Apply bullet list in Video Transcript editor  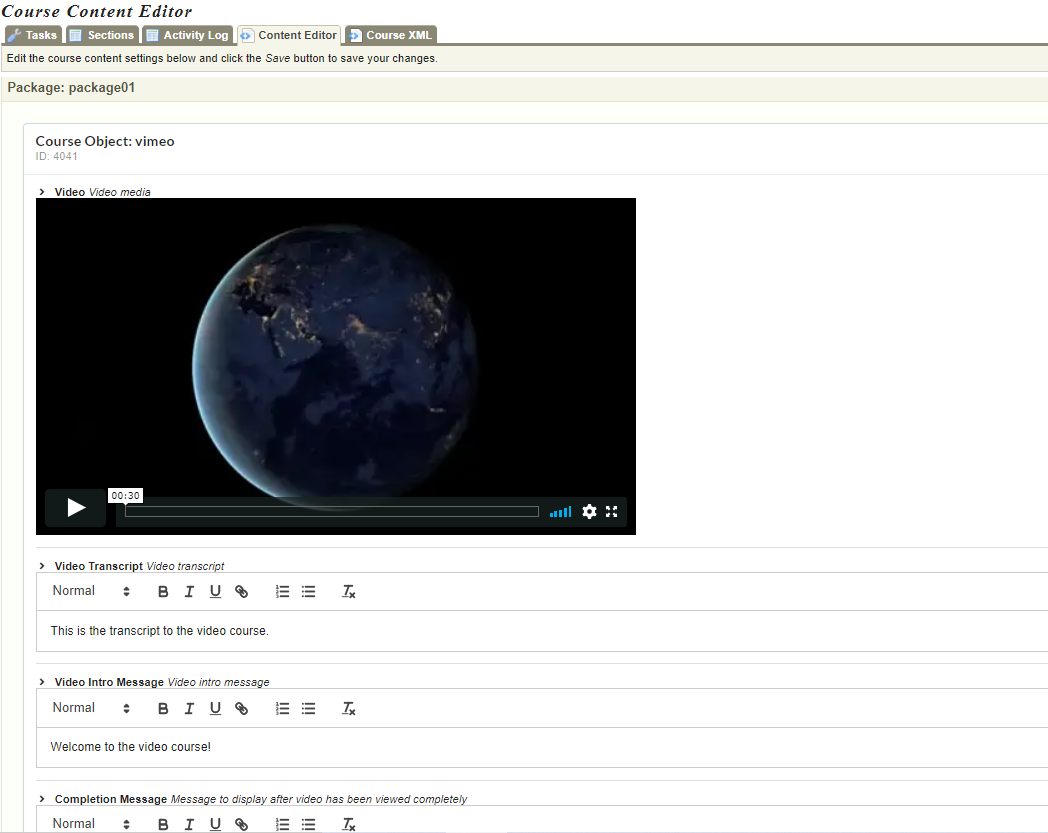point(308,592)
